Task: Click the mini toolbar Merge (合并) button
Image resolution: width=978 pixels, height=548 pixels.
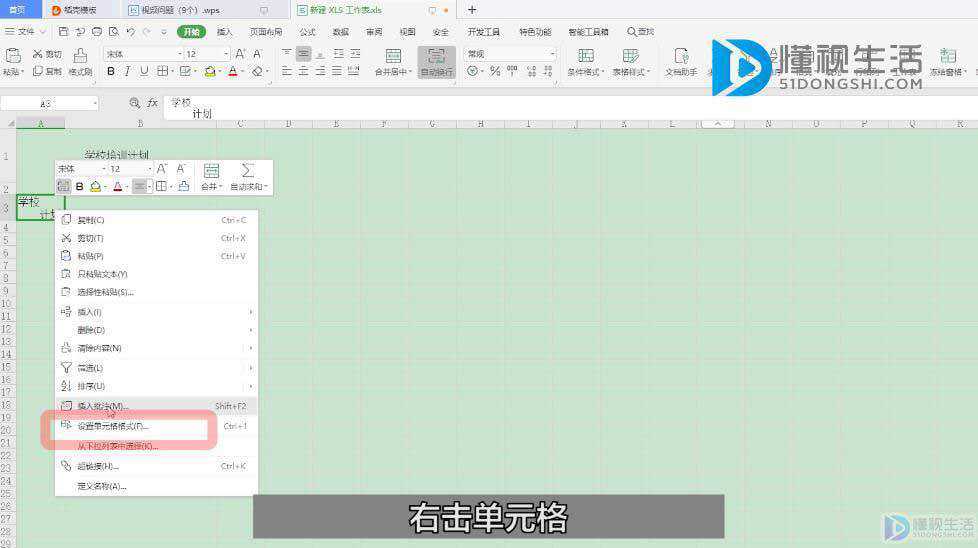Action: click(x=211, y=177)
